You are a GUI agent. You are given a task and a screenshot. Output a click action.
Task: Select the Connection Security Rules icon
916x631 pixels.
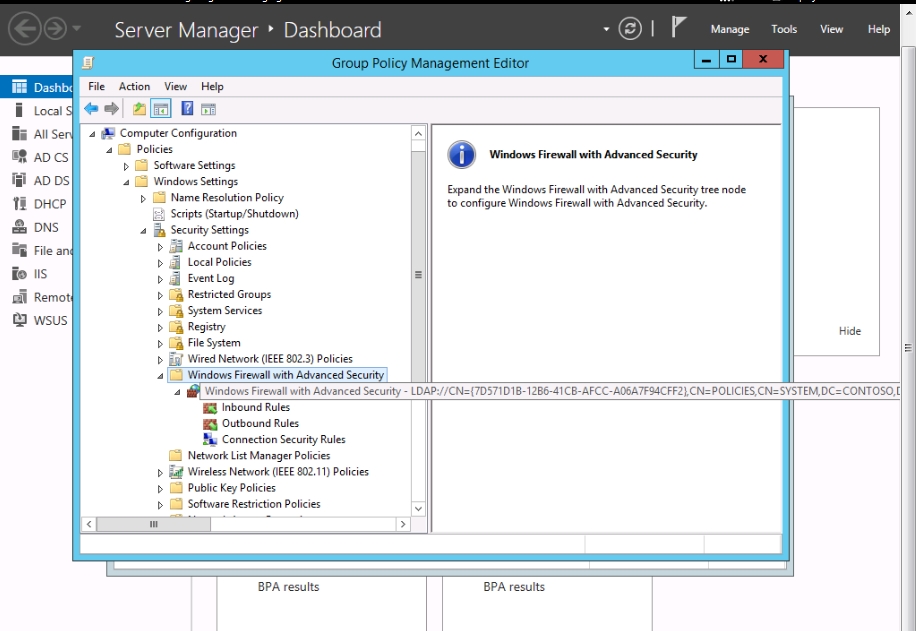(210, 439)
